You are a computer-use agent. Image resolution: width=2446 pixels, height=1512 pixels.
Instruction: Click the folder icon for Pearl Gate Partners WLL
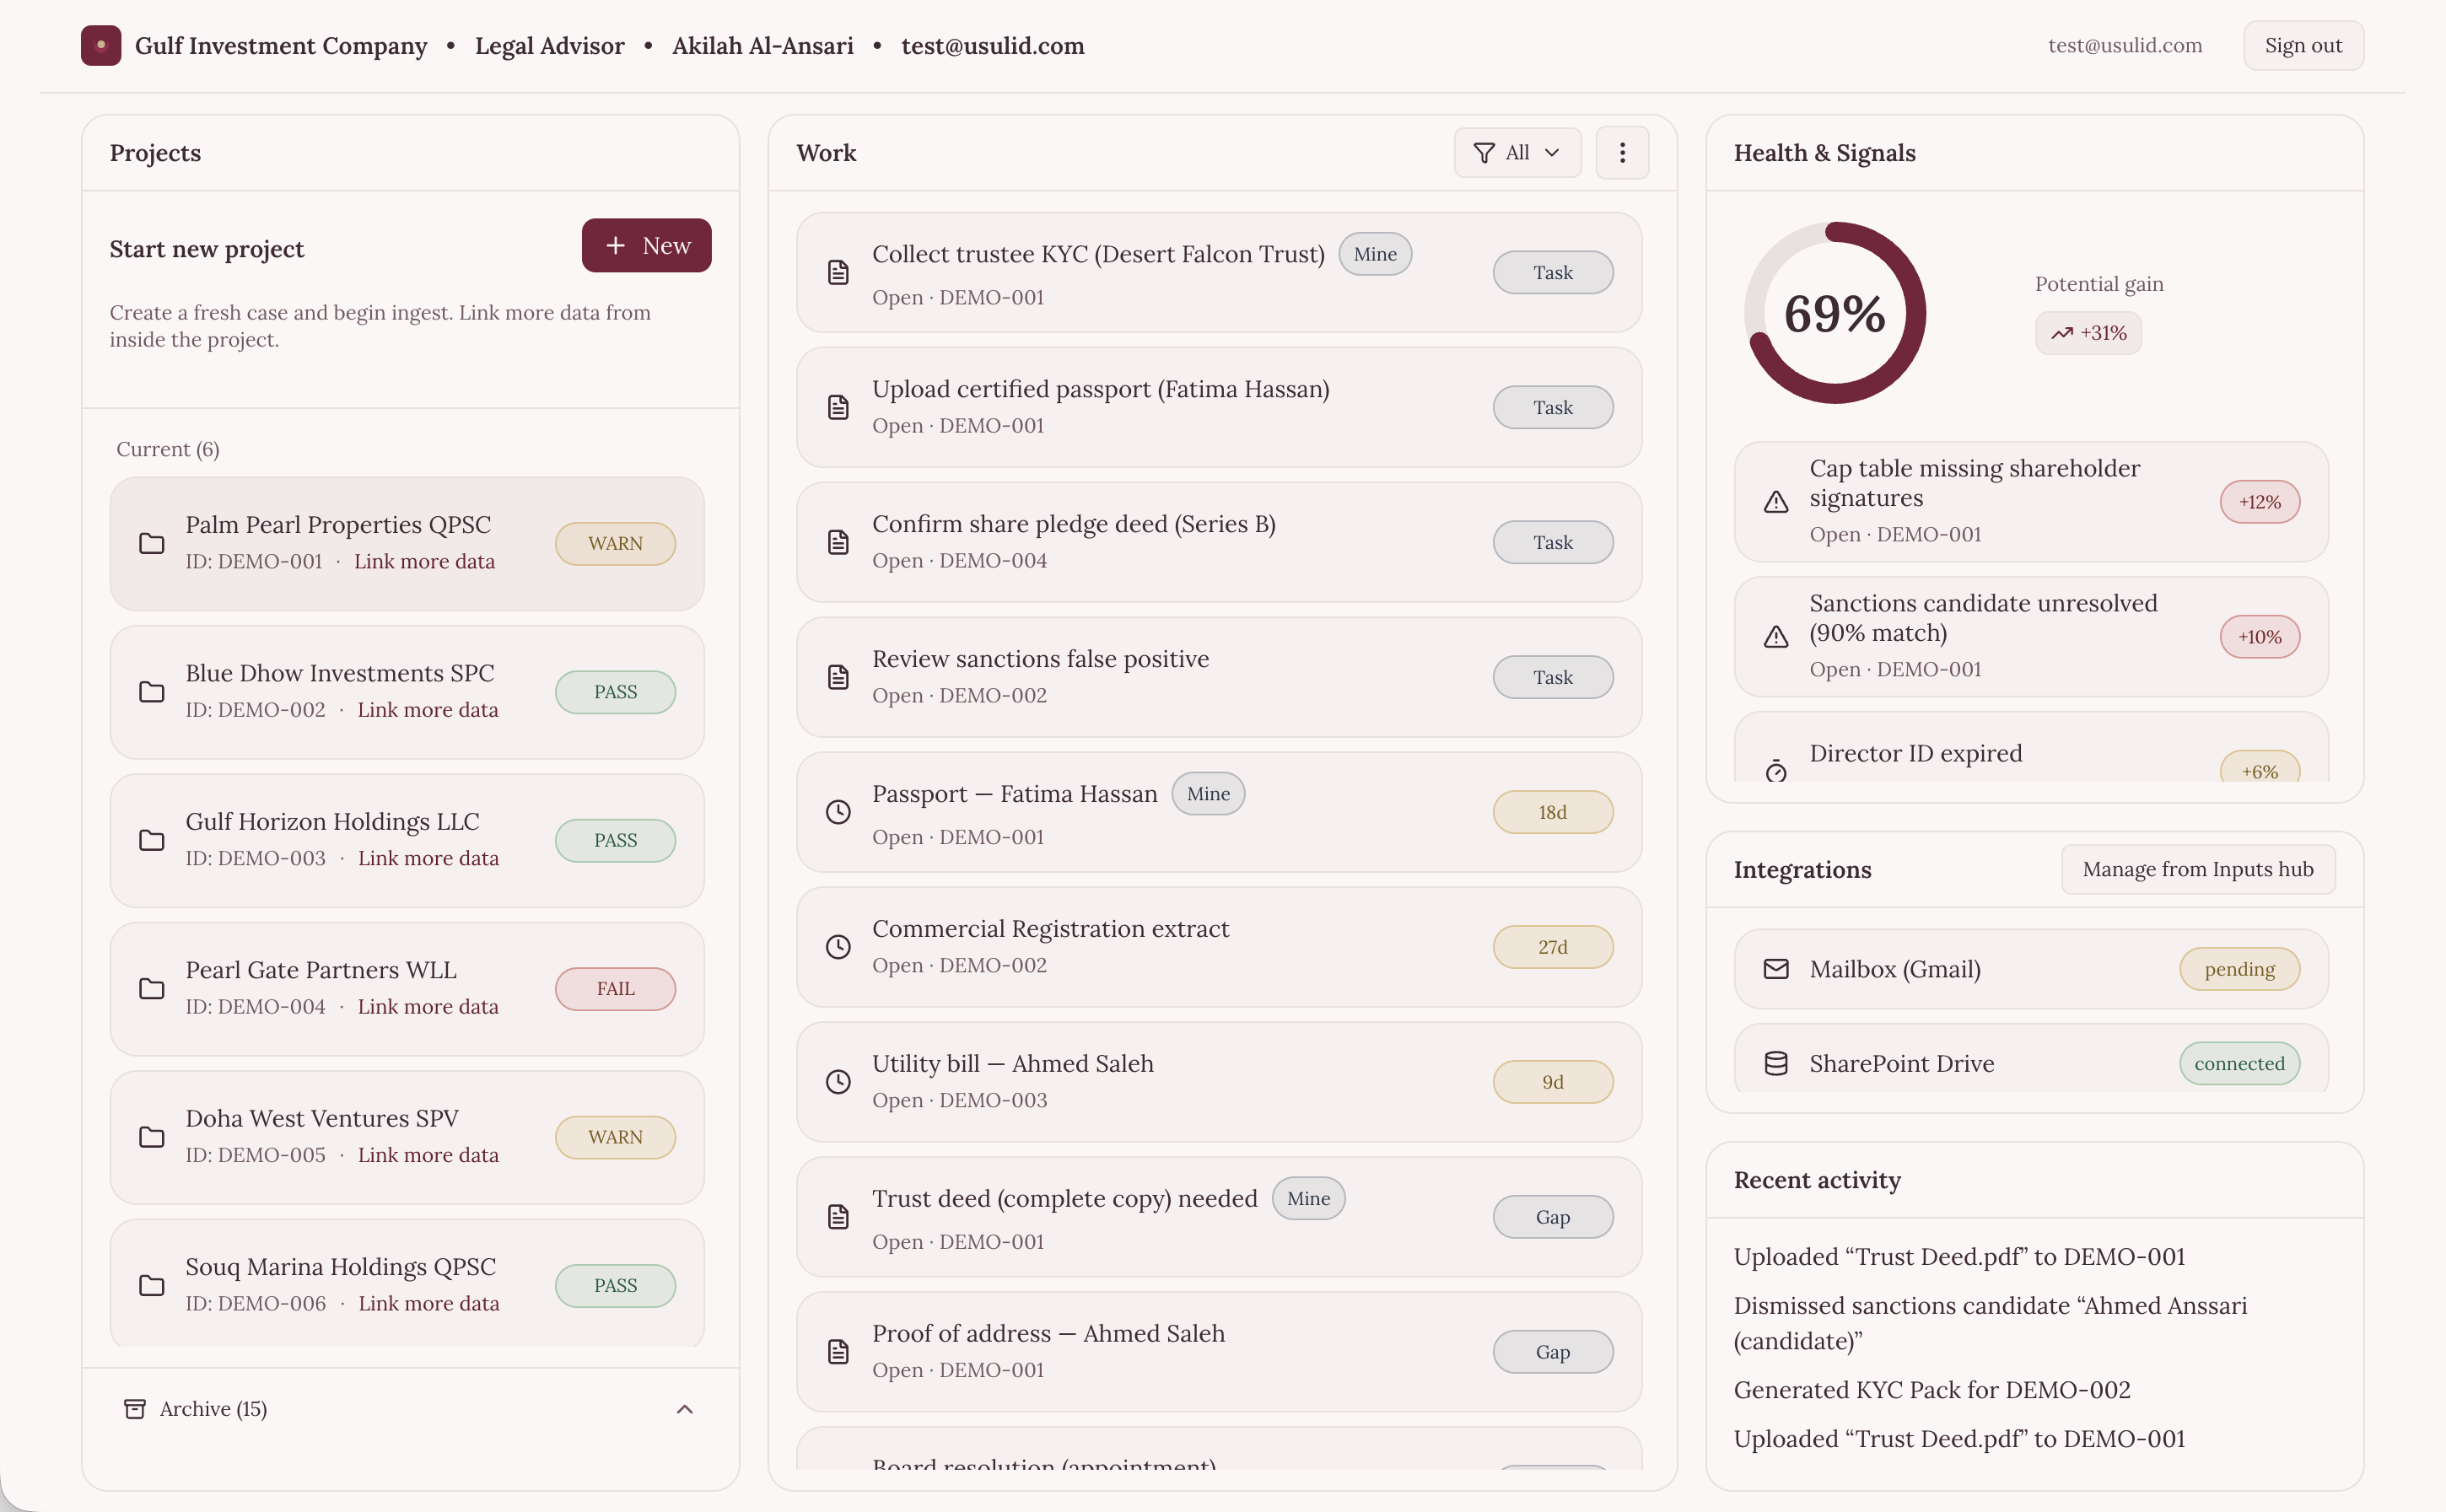coord(152,989)
